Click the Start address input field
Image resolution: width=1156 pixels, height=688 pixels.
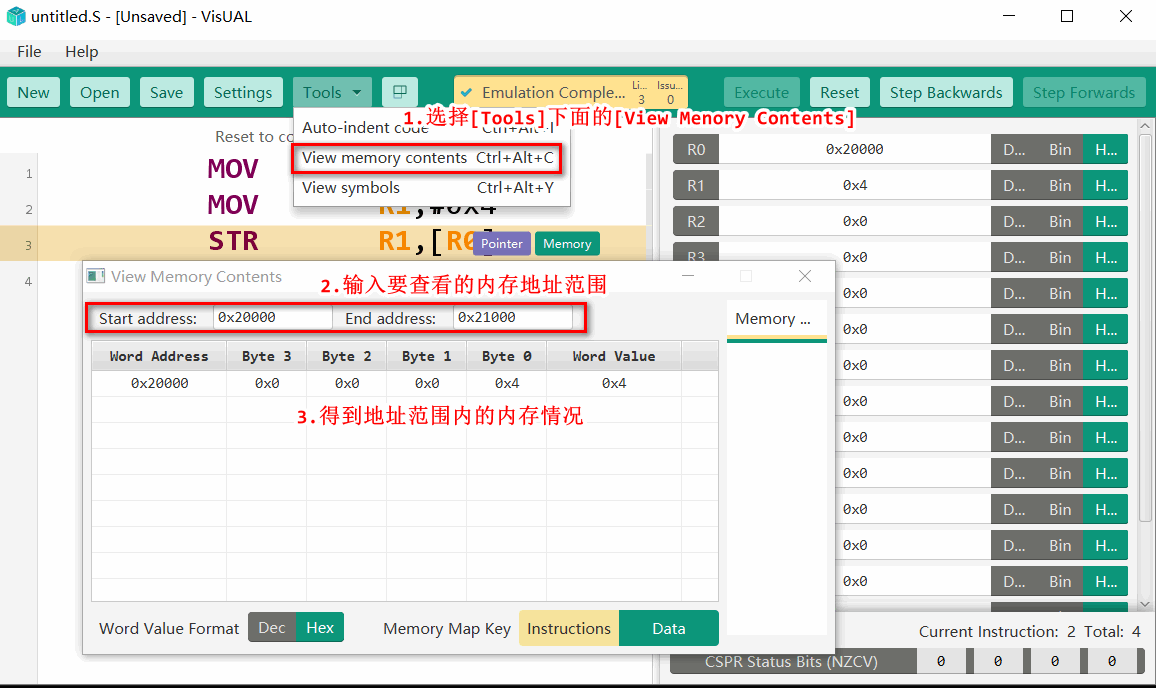click(272, 318)
